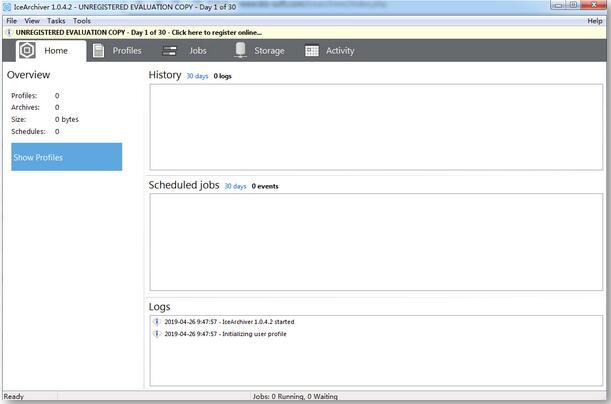Click the 'Profiles:' overview label
This screenshot has height=404, width=611.
click(24, 95)
